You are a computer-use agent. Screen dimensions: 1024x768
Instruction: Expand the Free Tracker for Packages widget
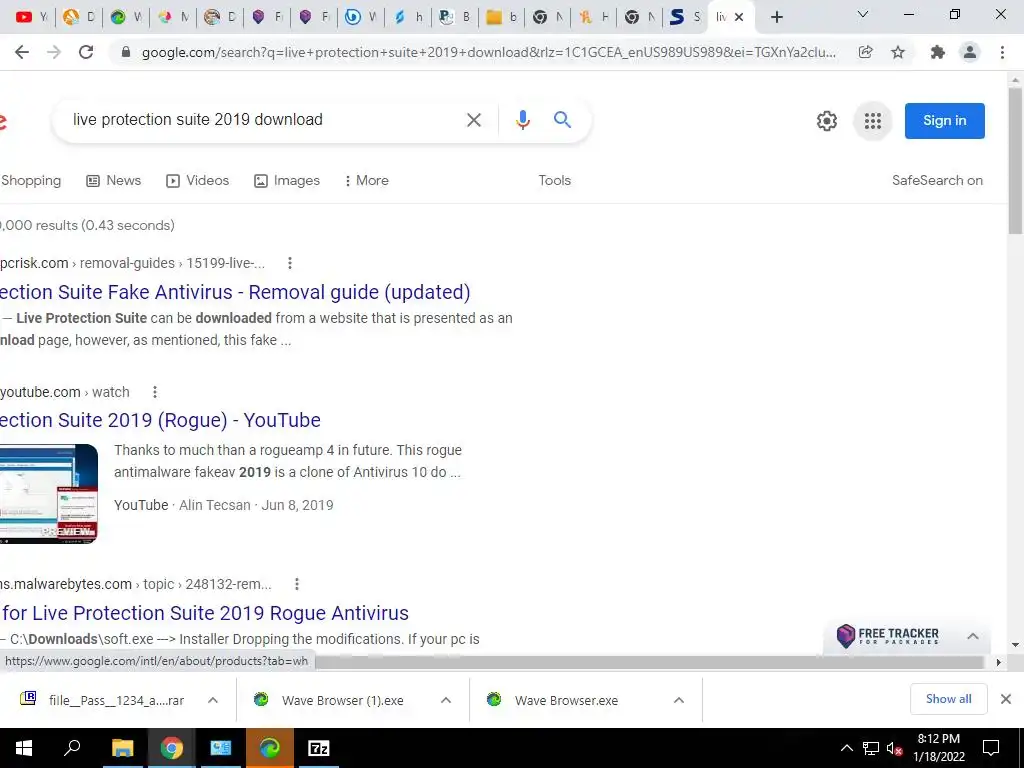point(972,636)
